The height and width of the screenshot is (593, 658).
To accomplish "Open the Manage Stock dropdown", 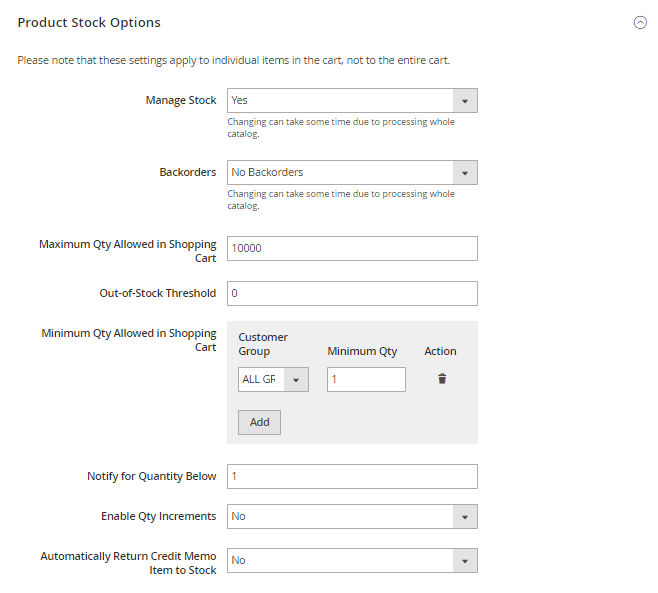I will [352, 100].
